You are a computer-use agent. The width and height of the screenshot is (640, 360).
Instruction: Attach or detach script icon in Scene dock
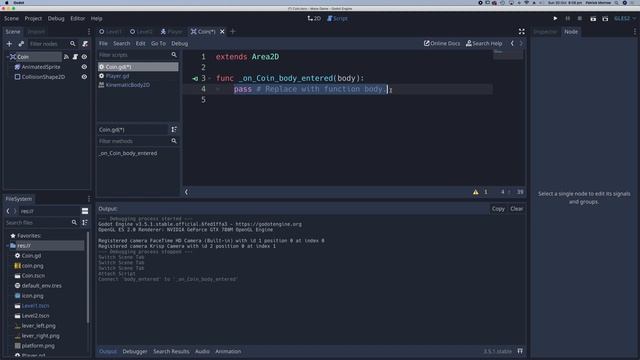pos(85,44)
